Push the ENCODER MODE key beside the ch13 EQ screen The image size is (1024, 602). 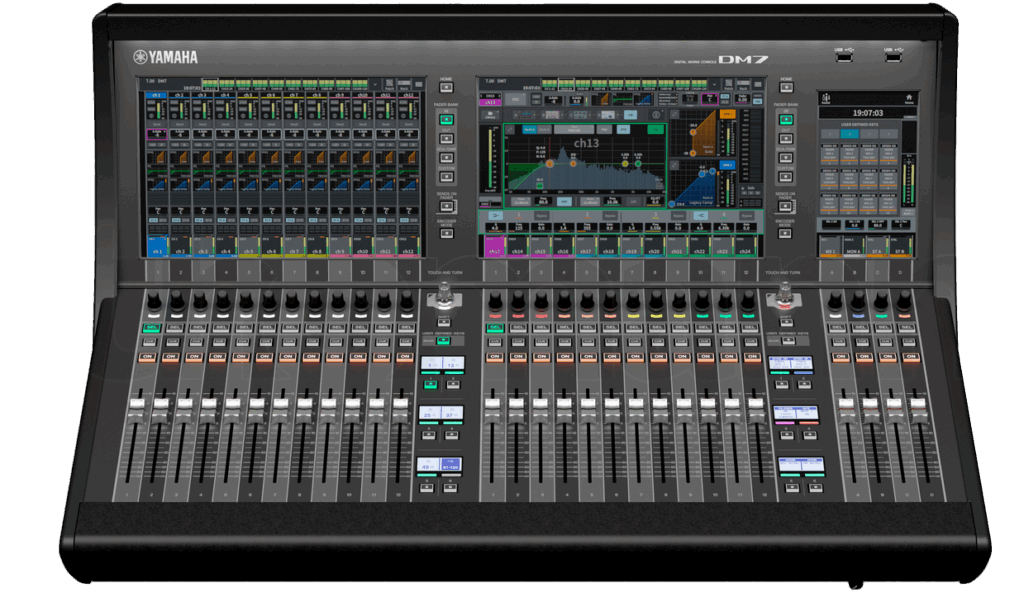coord(786,233)
